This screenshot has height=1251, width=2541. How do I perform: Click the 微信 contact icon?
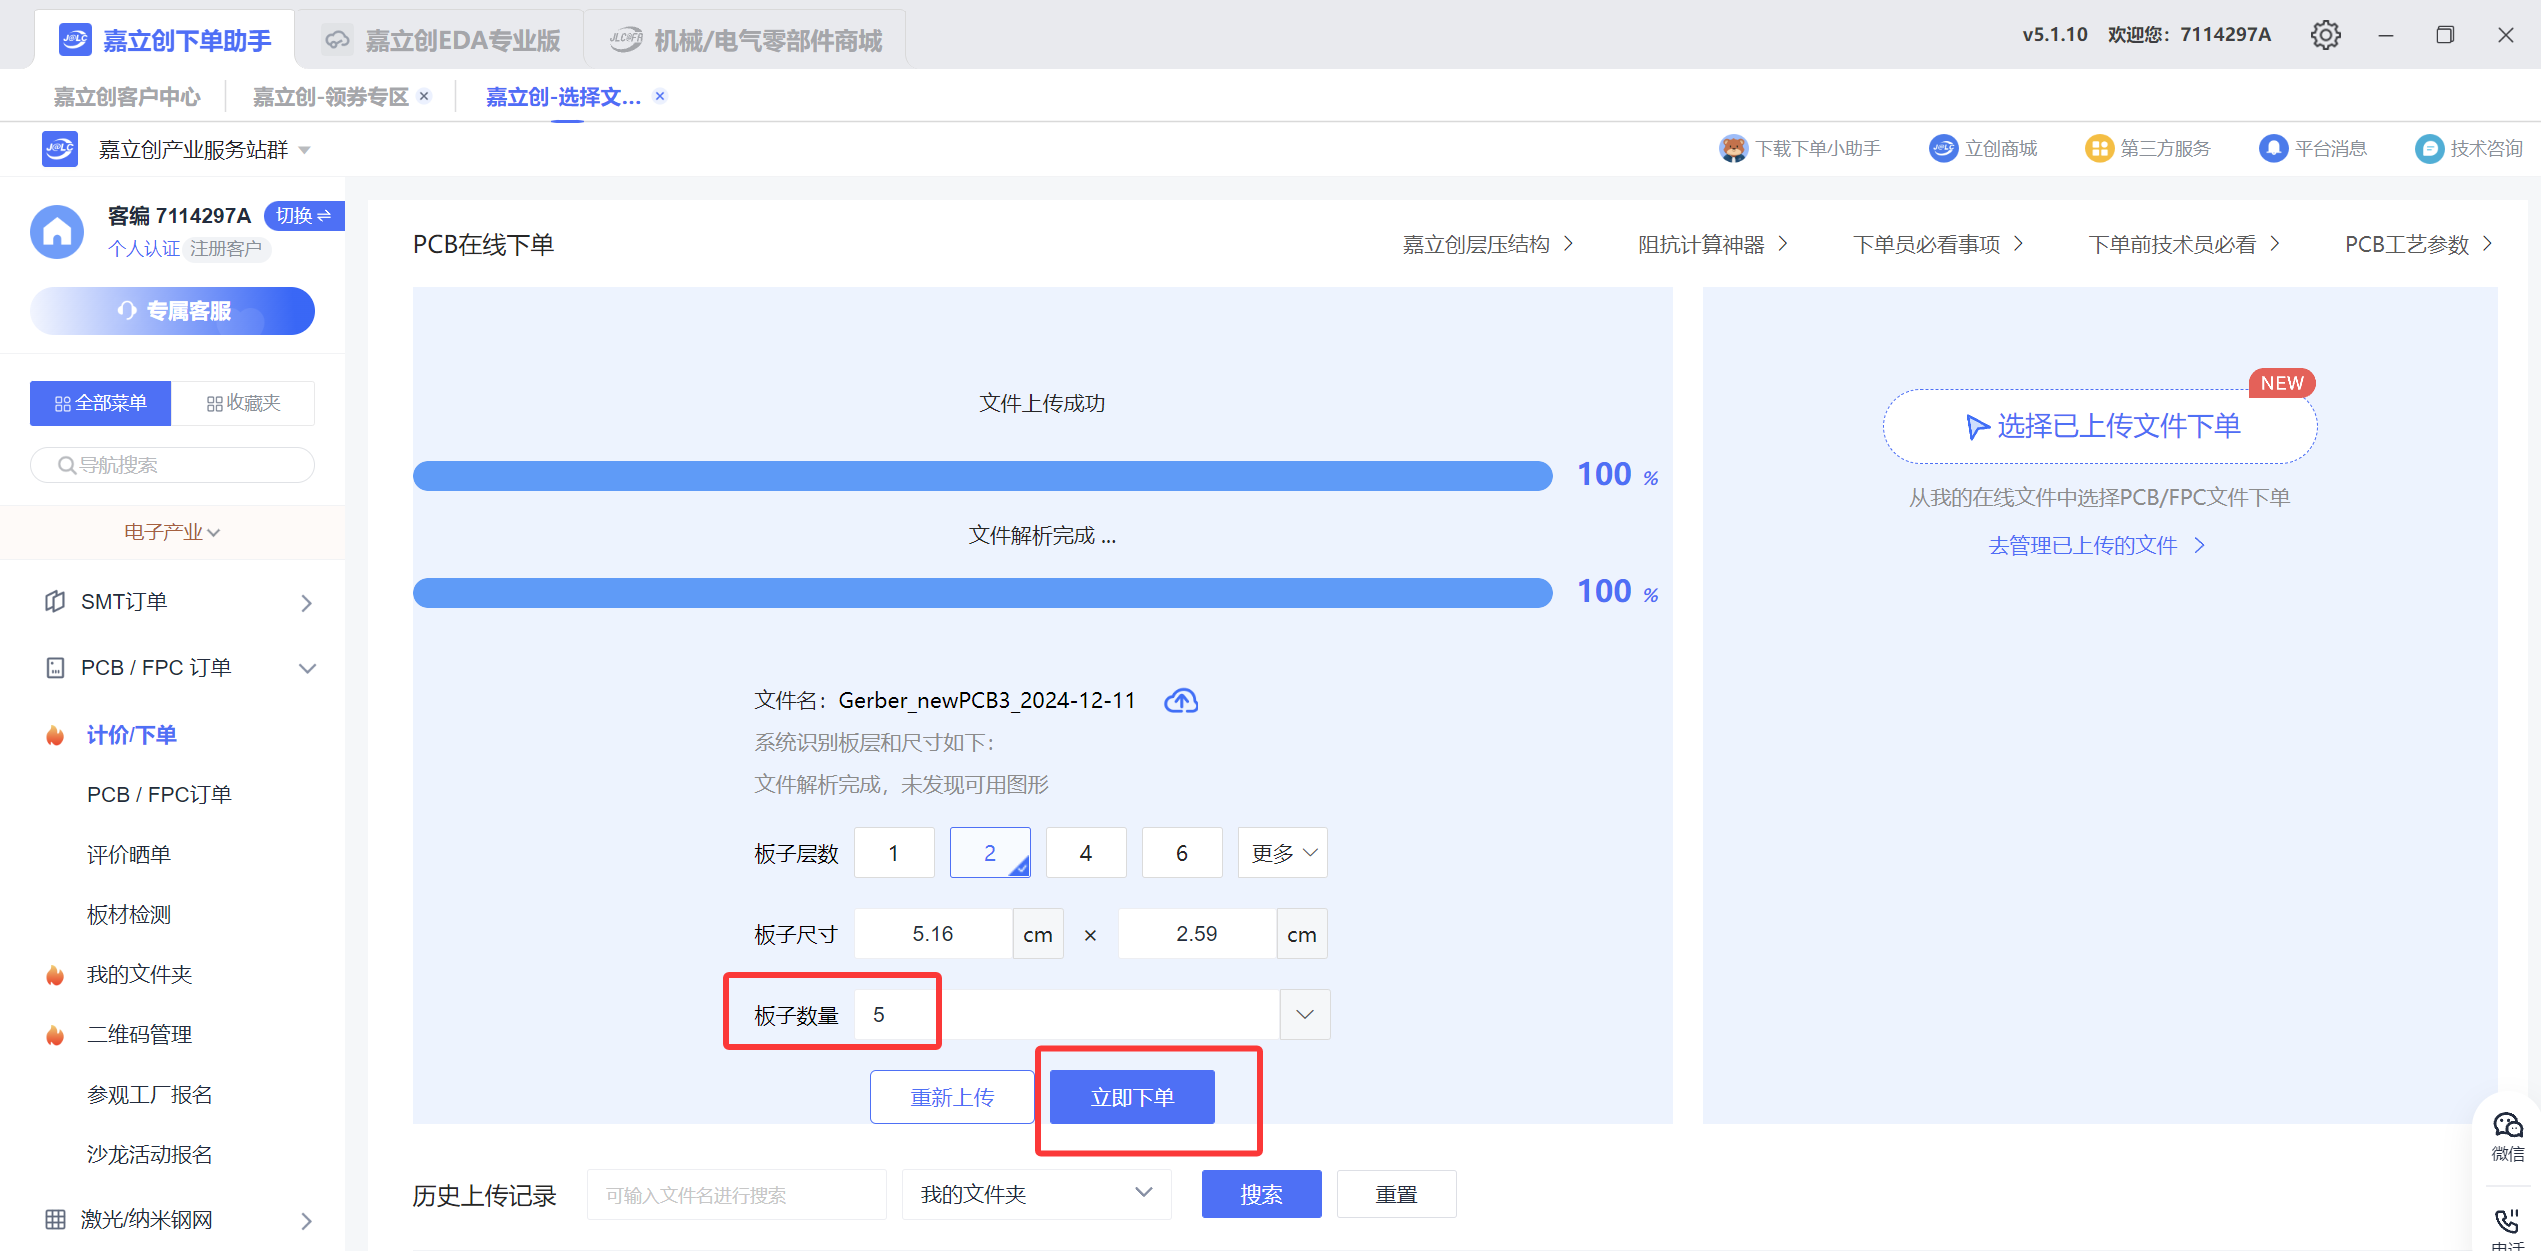(2507, 1135)
